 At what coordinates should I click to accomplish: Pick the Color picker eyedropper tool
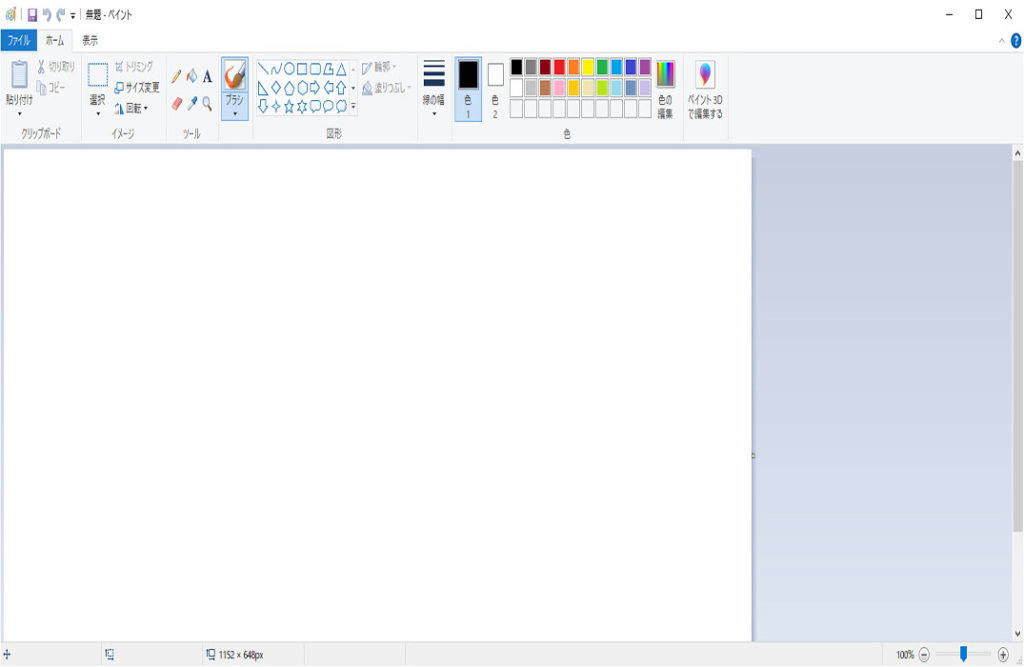[192, 103]
